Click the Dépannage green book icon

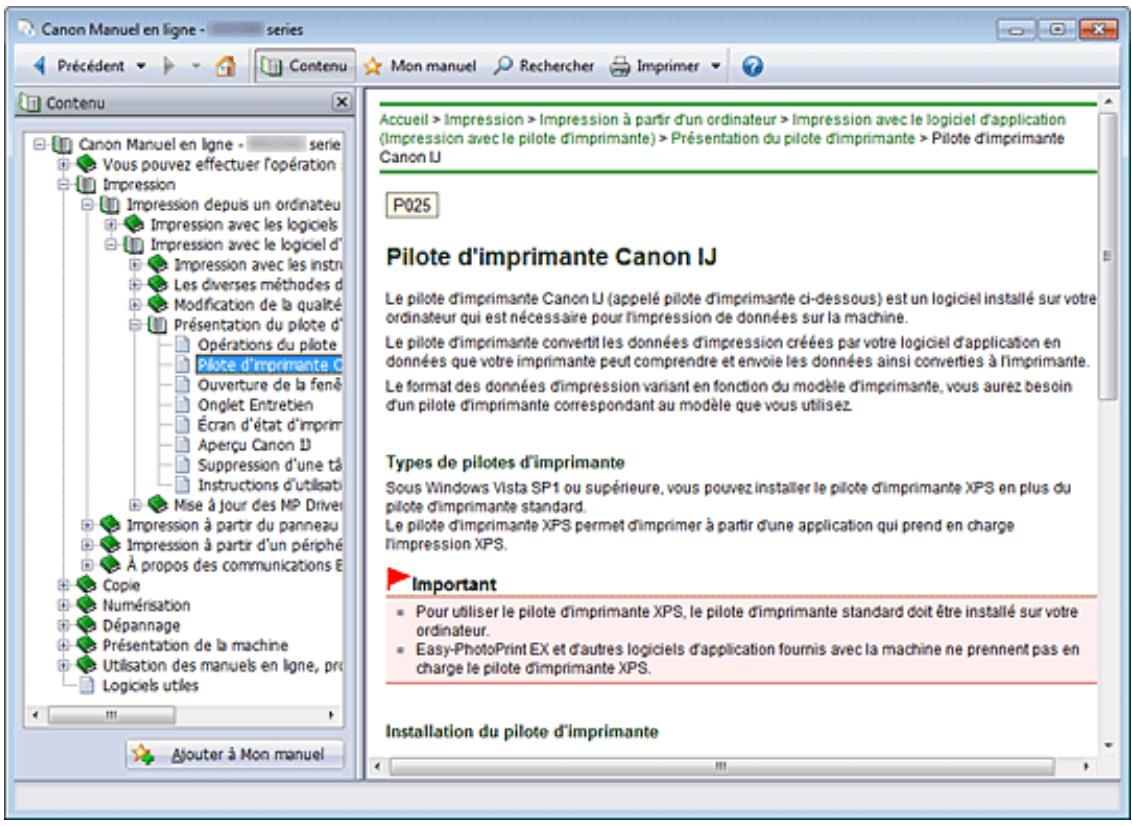click(x=86, y=625)
